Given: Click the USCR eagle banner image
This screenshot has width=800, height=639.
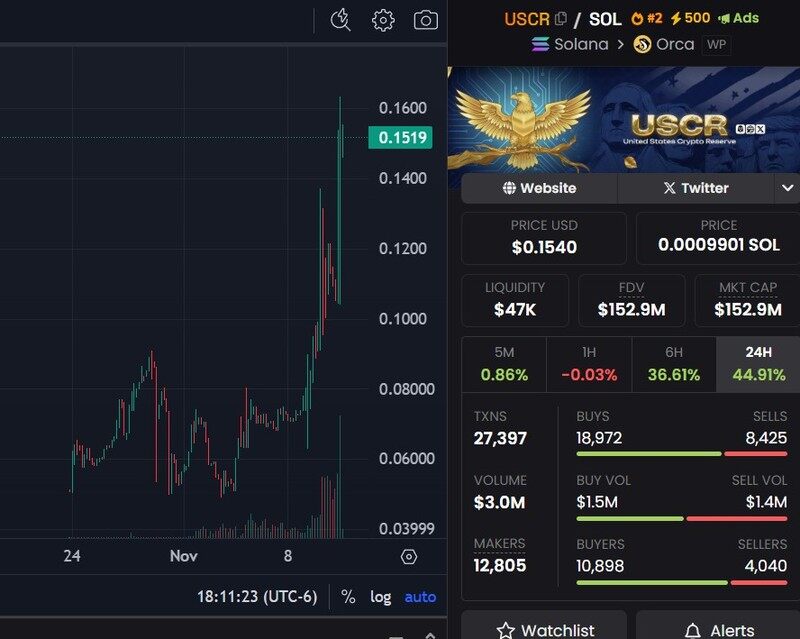Looking at the screenshot, I should coord(623,120).
